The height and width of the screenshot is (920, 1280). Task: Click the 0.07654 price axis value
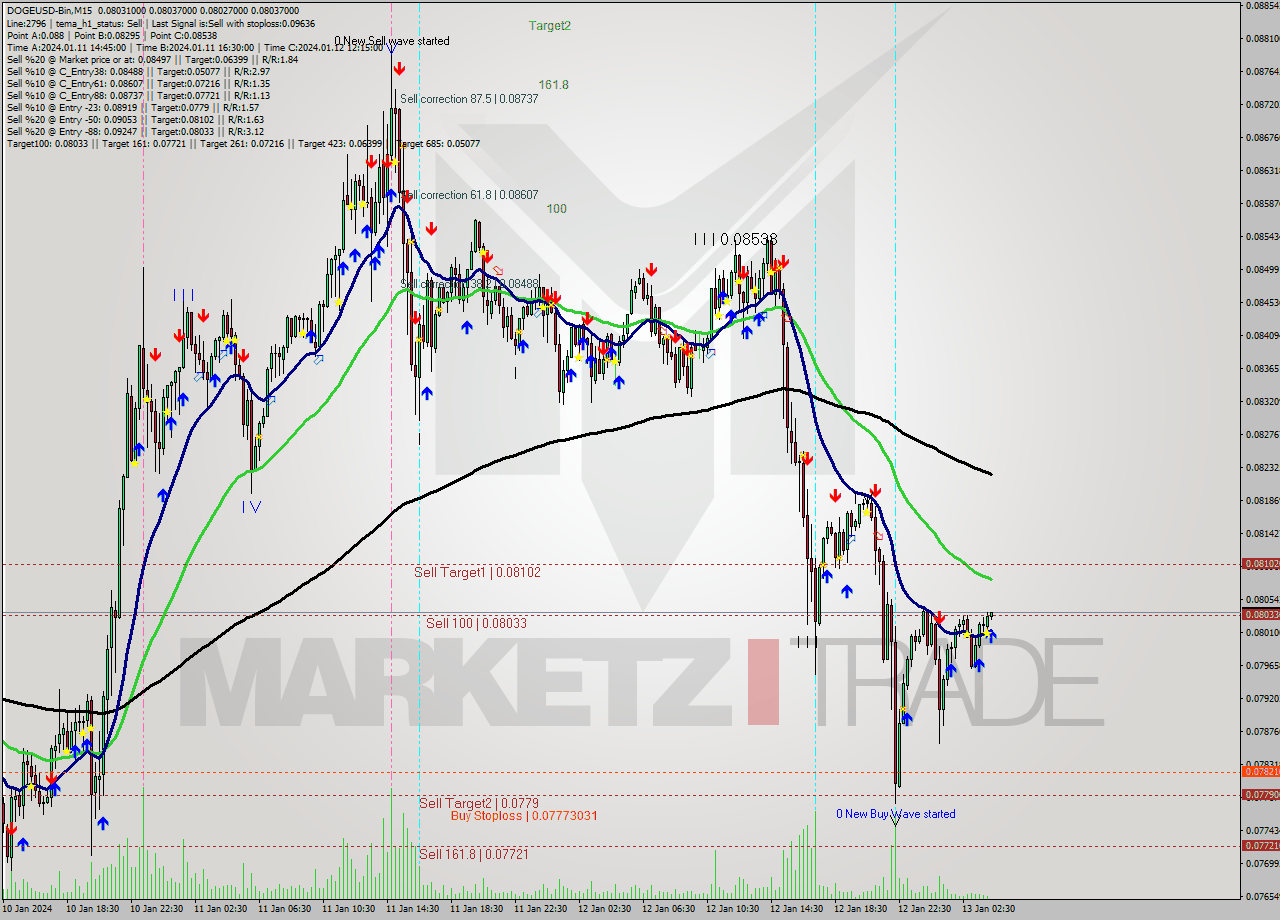click(1262, 897)
